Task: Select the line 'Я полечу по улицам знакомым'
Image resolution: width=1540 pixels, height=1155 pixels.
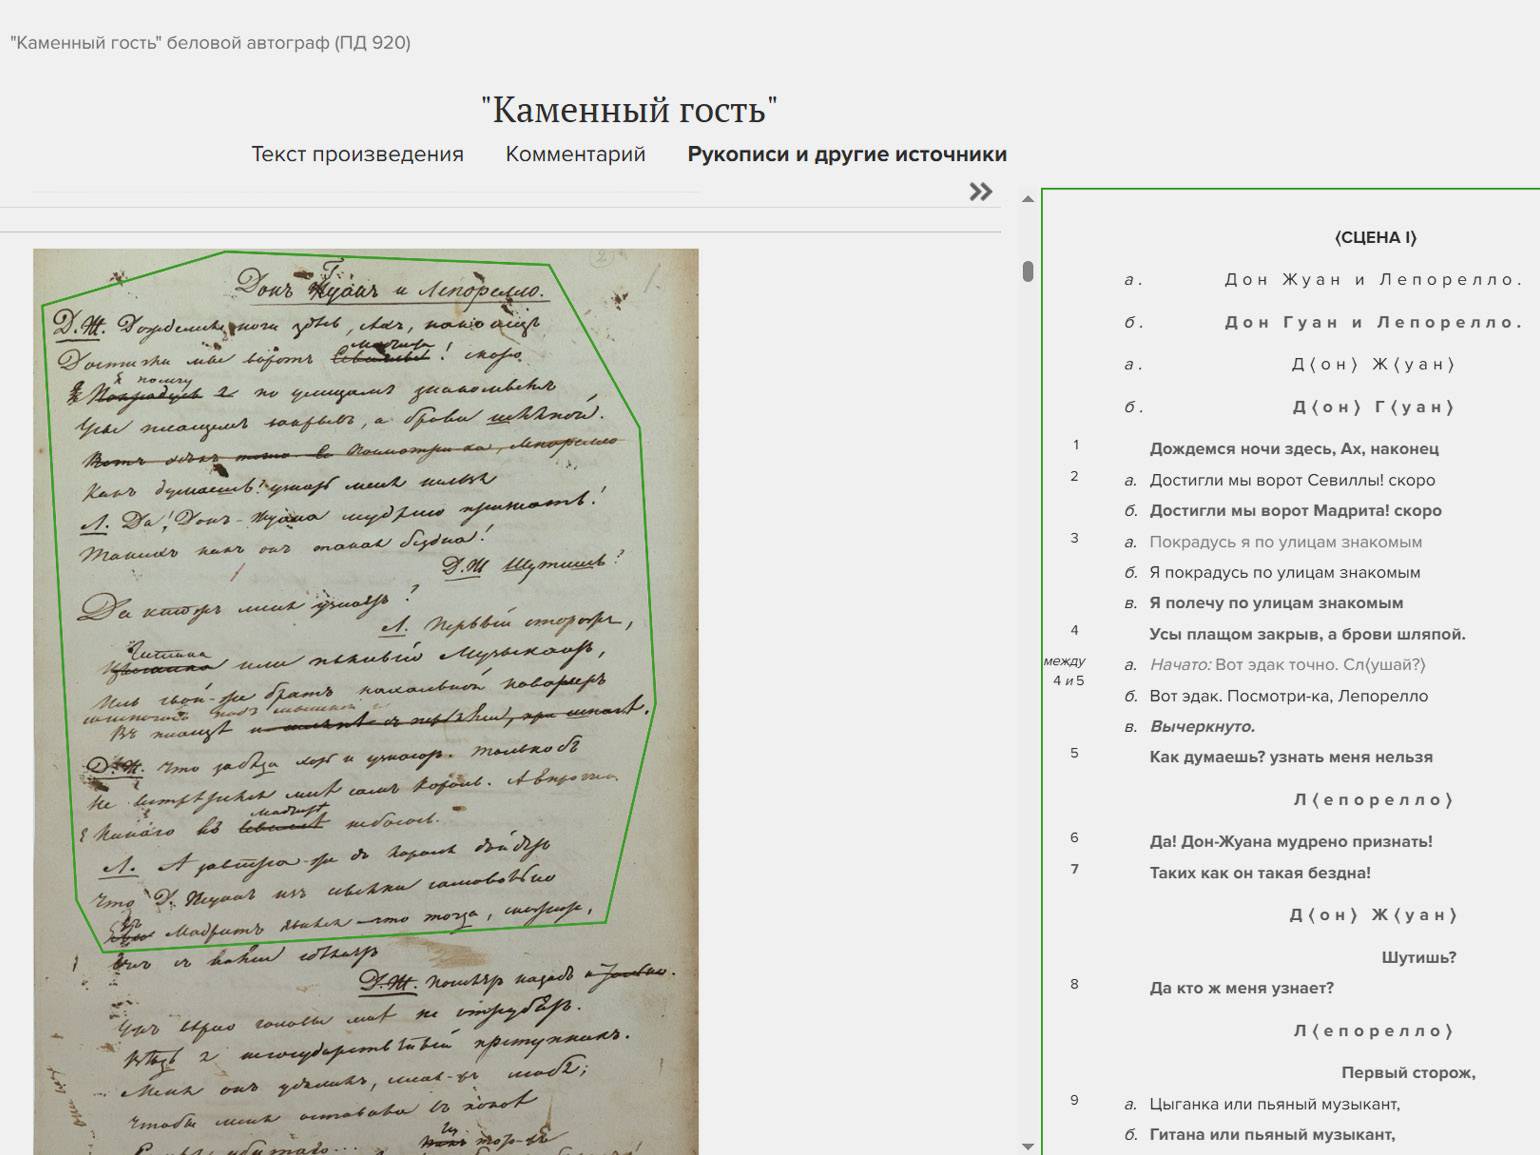Action: coord(1276,603)
